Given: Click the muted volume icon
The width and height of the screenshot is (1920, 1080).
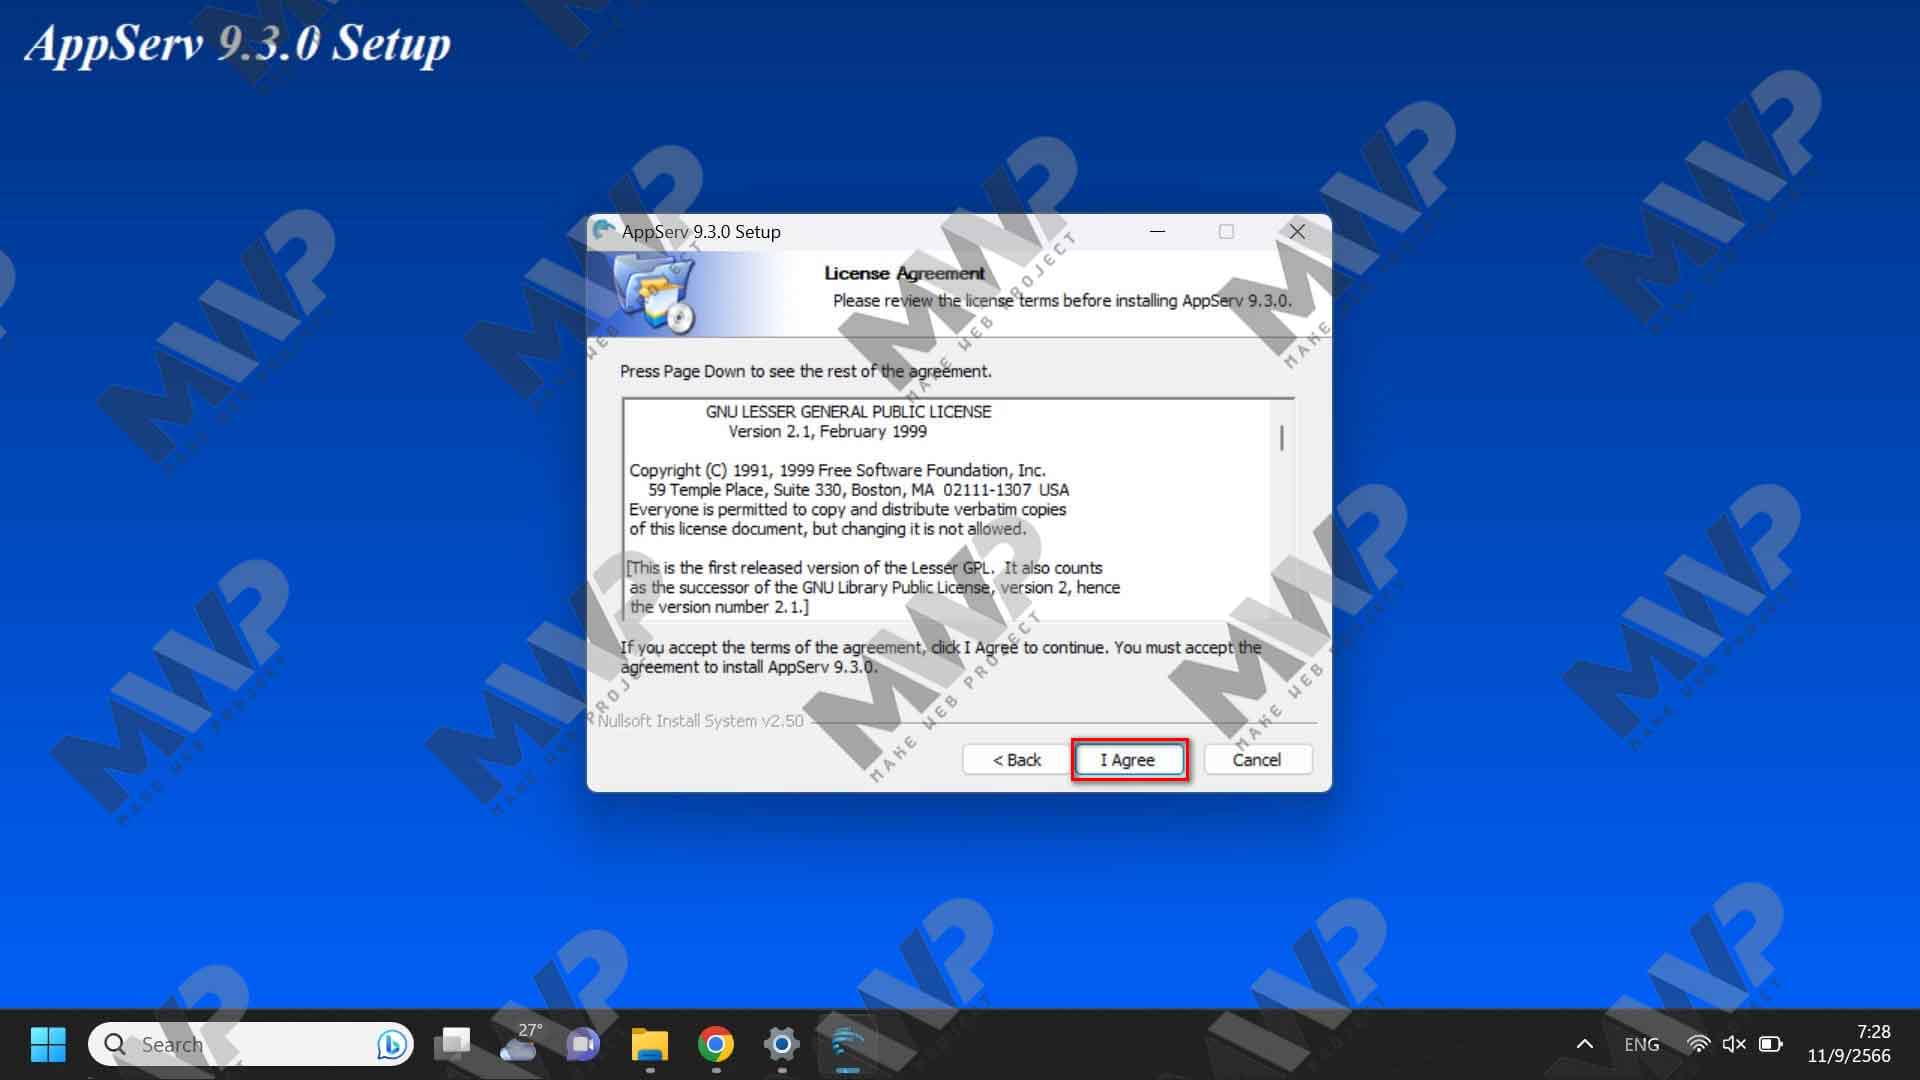Looking at the screenshot, I should pyautogui.click(x=1734, y=1044).
